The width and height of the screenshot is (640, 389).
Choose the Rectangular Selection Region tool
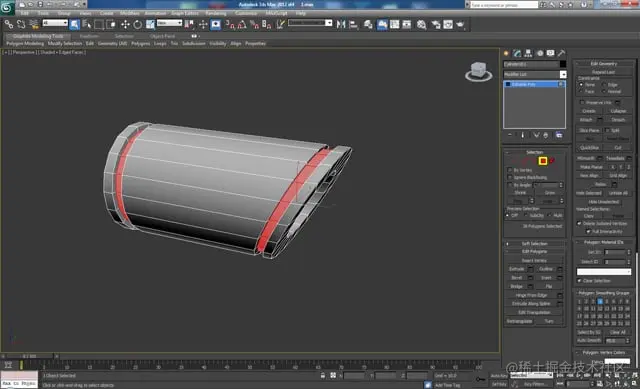[99, 24]
